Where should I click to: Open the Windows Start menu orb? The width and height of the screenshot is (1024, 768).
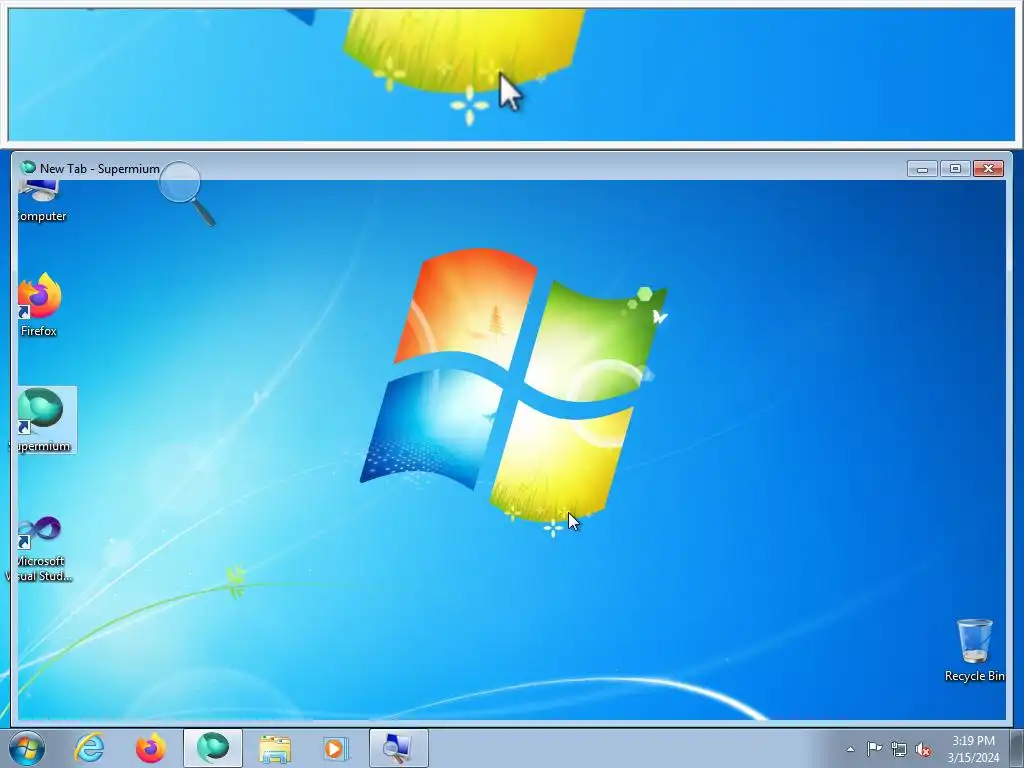pyautogui.click(x=27, y=748)
